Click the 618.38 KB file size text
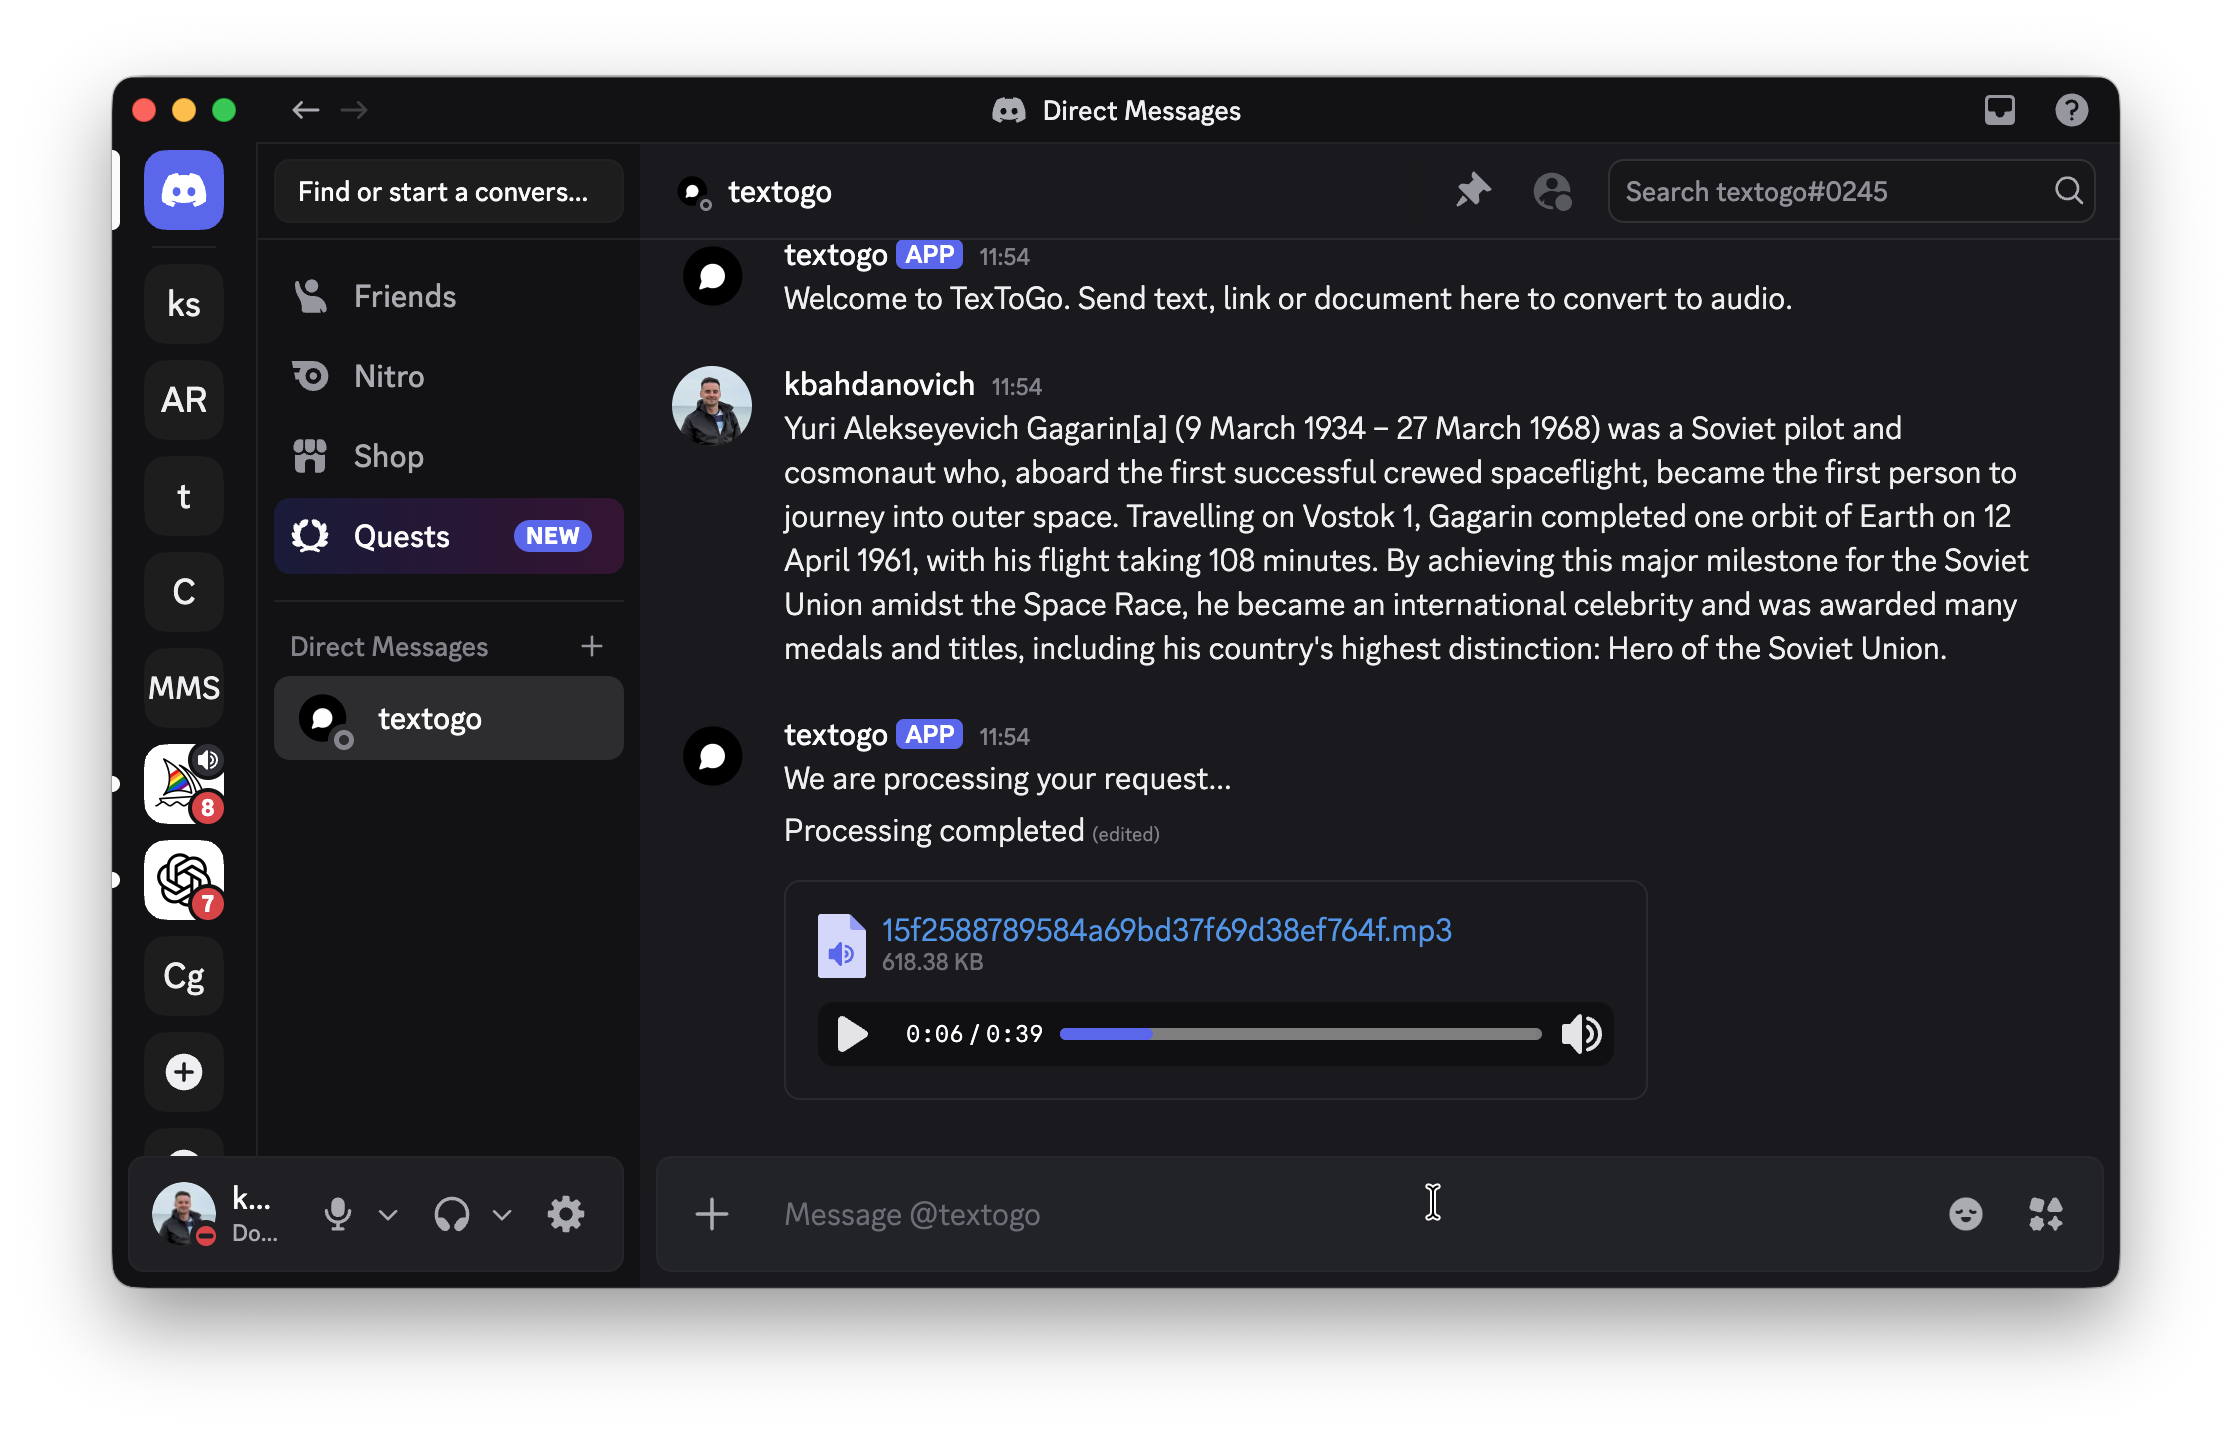This screenshot has width=2232, height=1436. [932, 962]
